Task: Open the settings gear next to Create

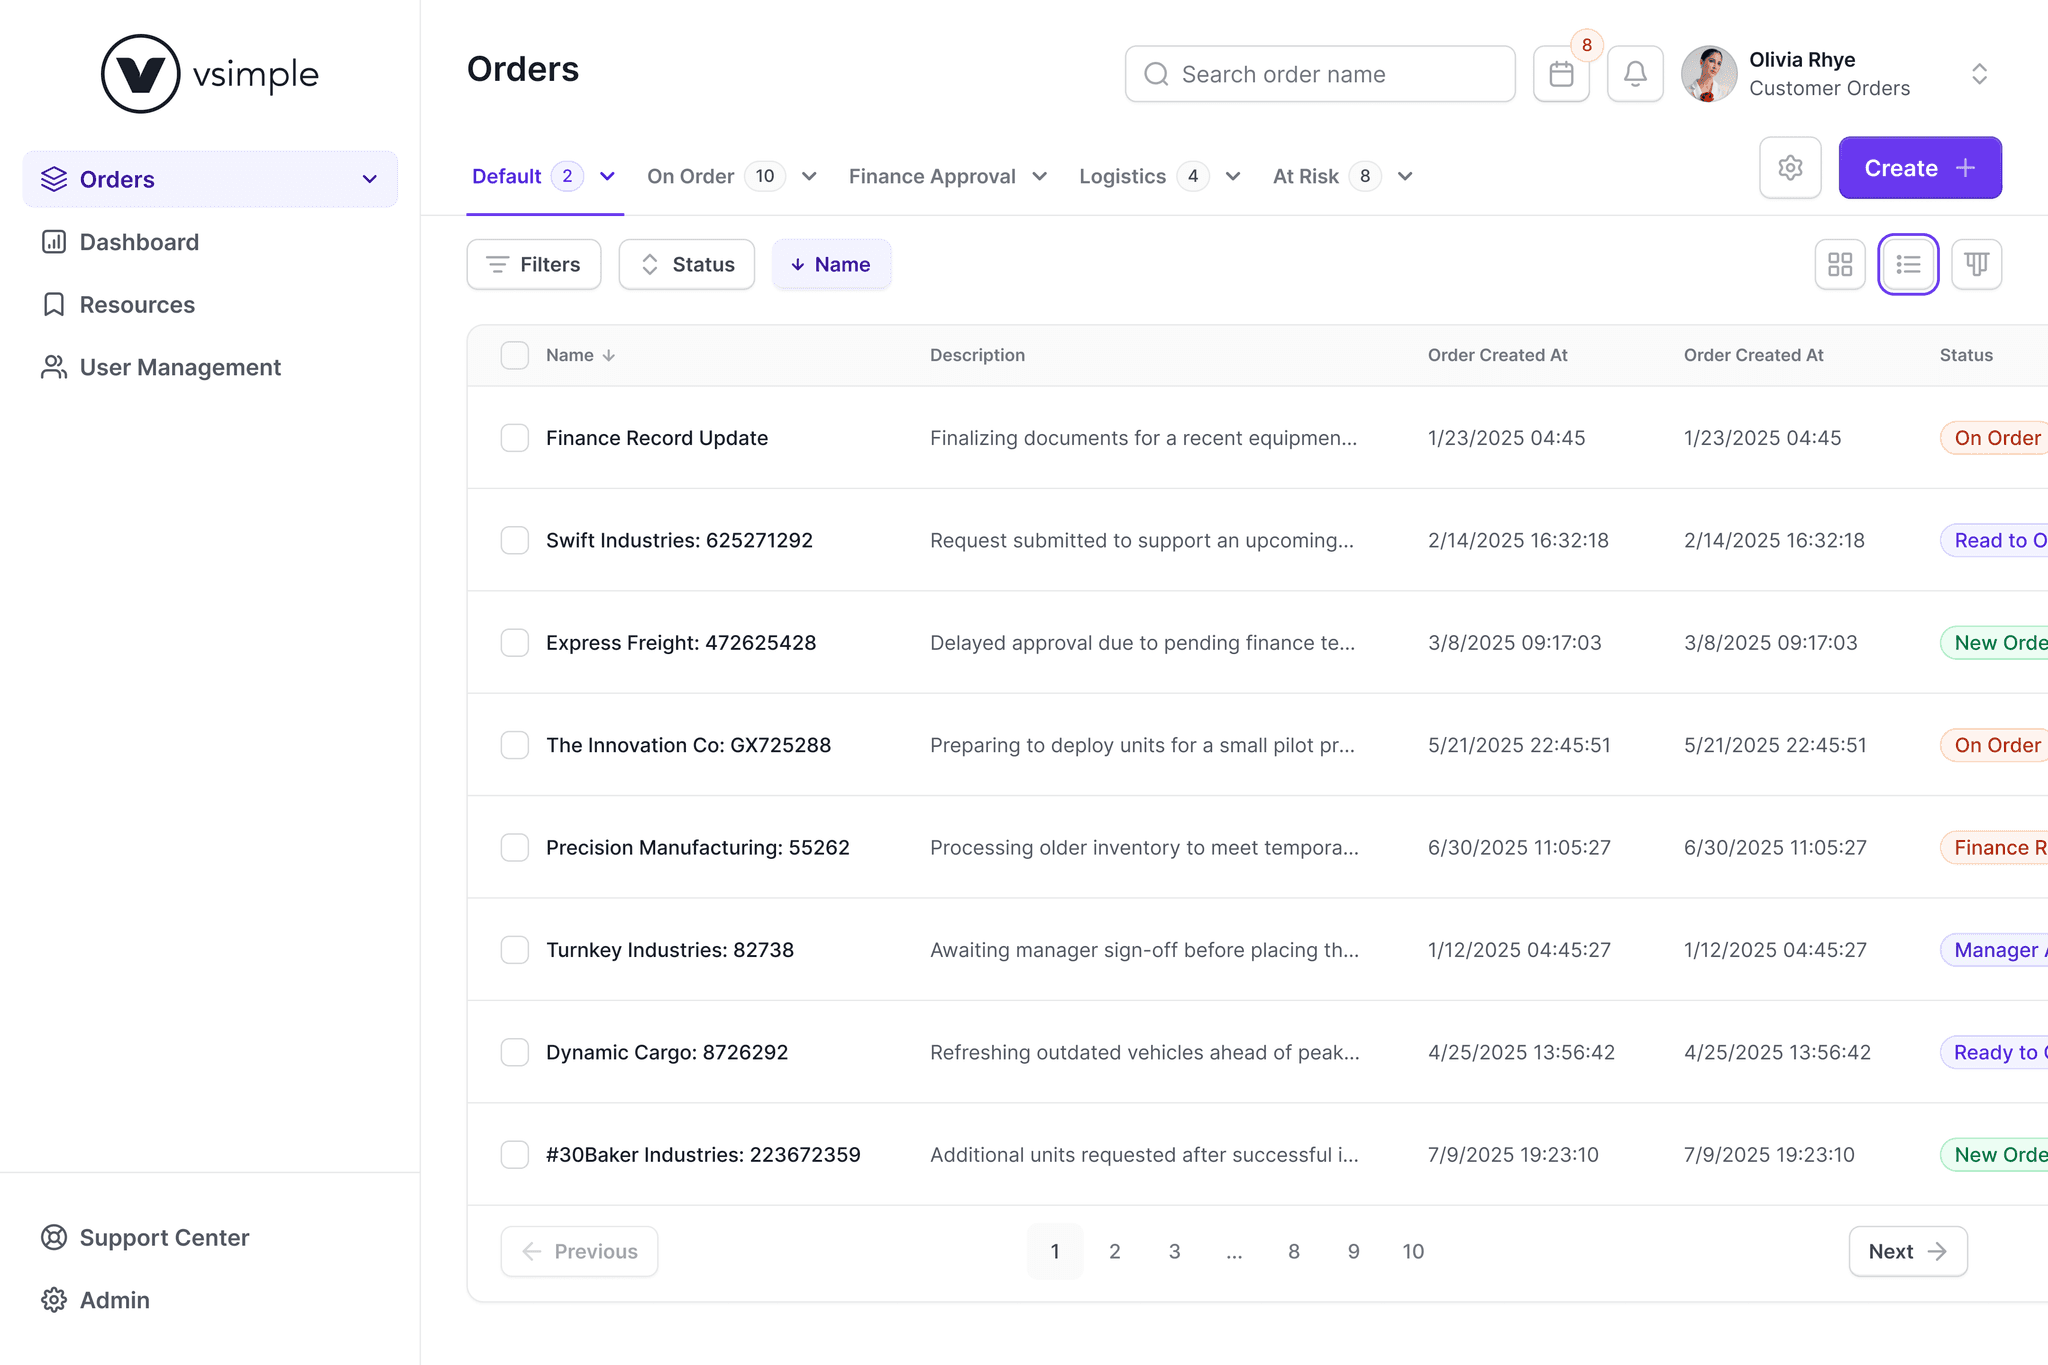Action: tap(1790, 168)
